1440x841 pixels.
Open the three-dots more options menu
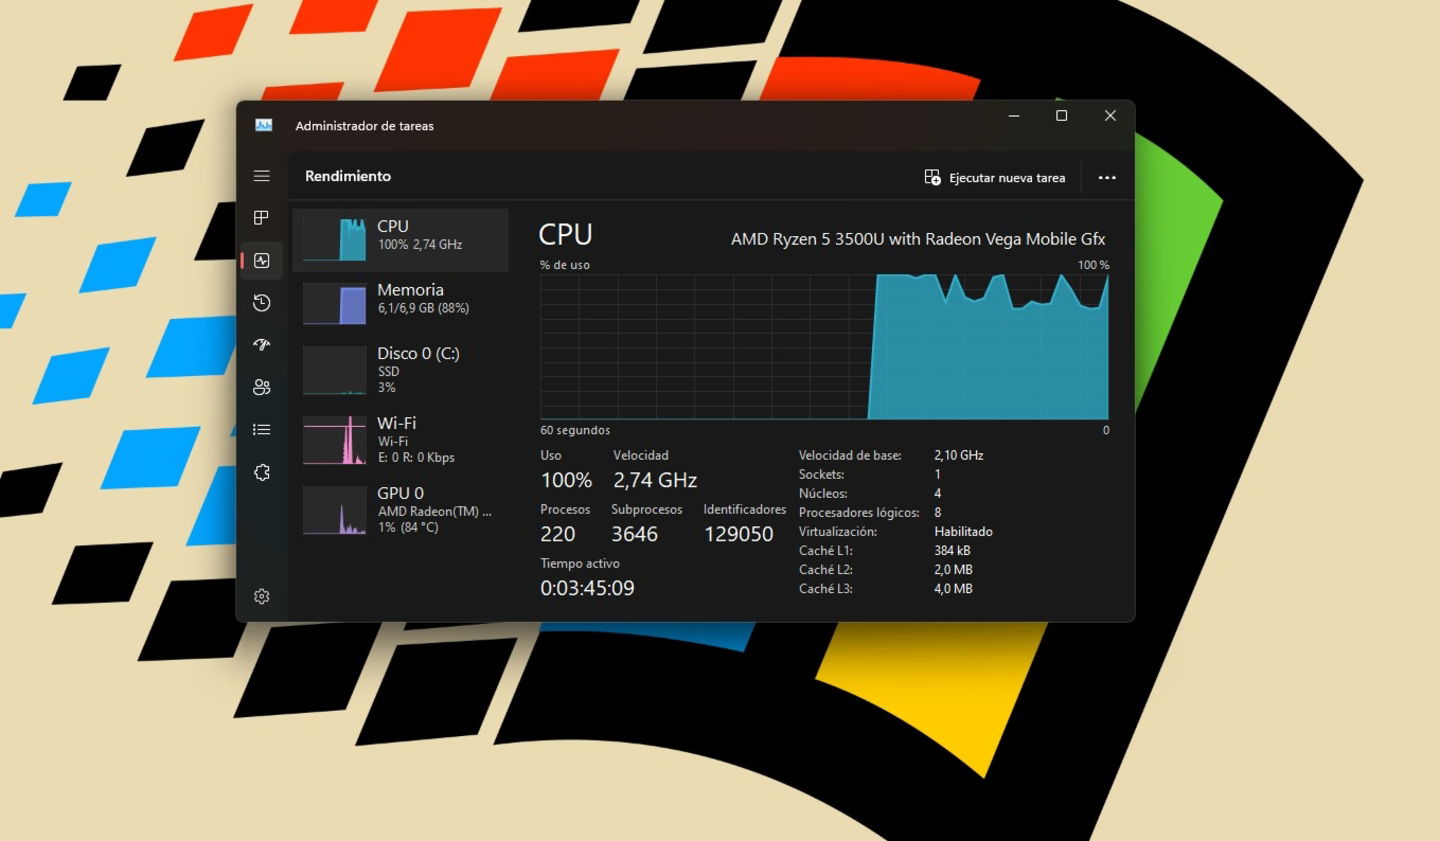point(1107,178)
